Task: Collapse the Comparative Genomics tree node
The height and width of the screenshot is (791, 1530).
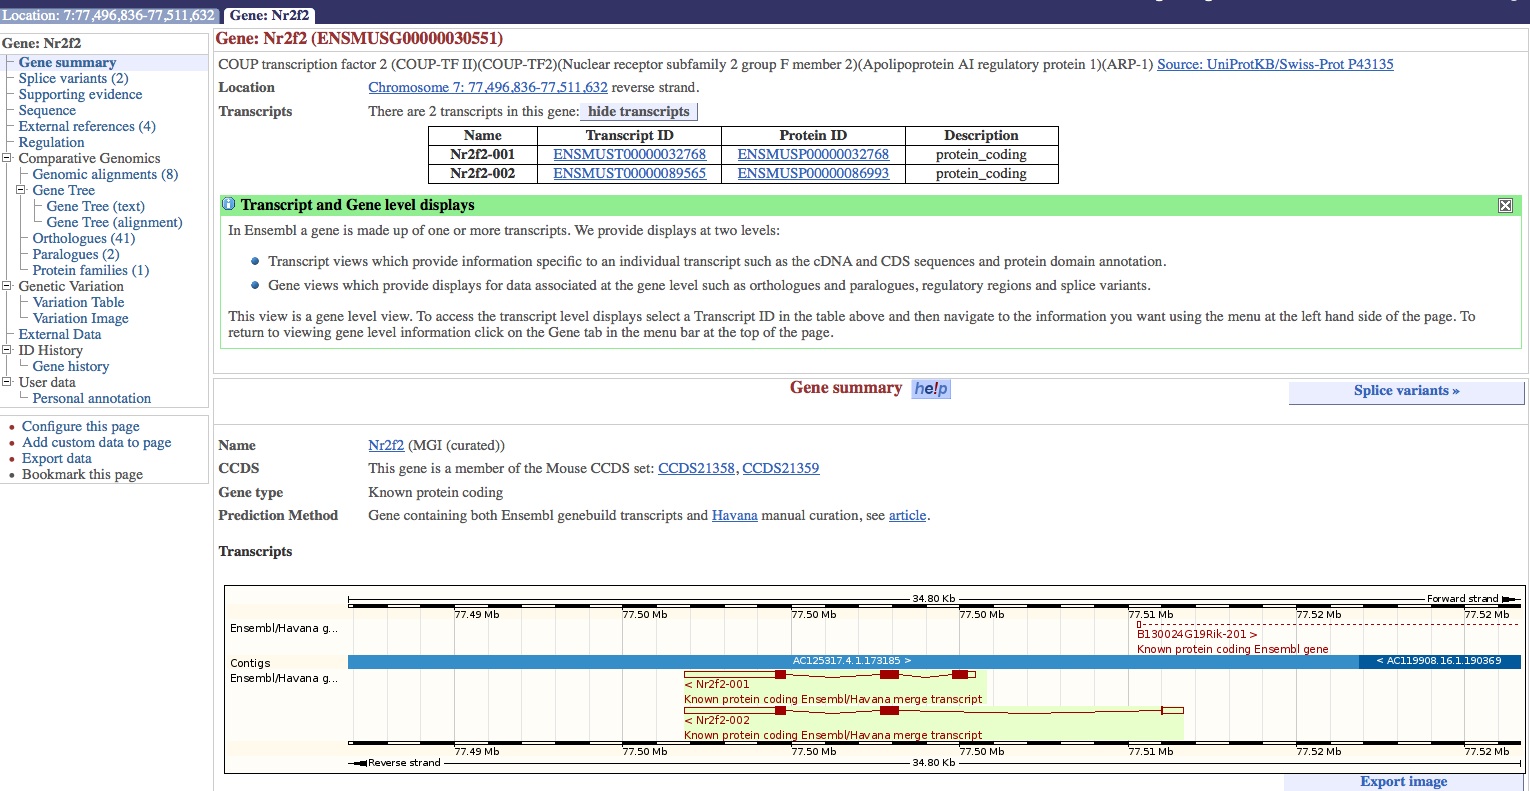Action: pyautogui.click(x=8, y=158)
